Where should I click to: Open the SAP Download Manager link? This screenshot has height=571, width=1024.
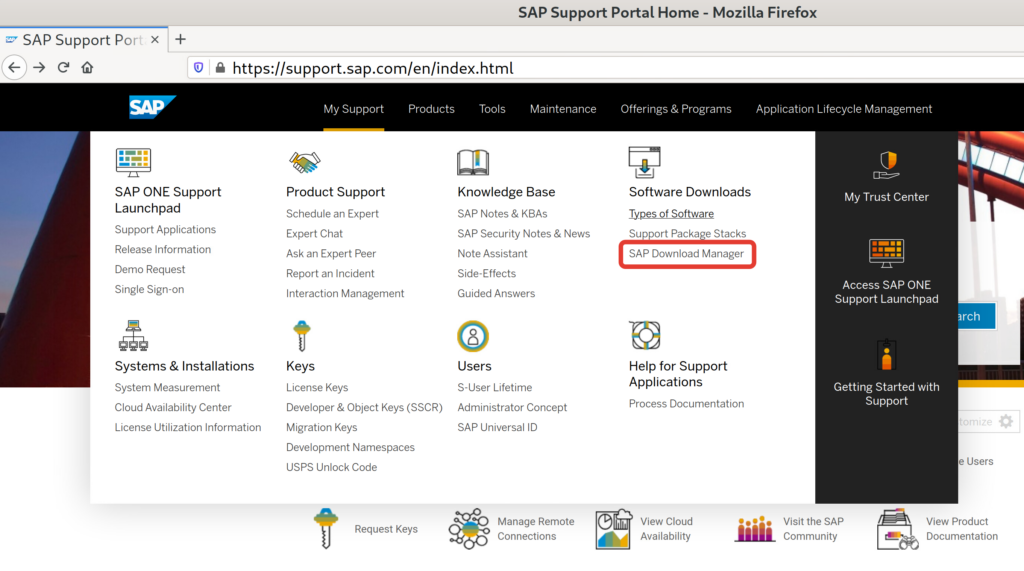686,254
